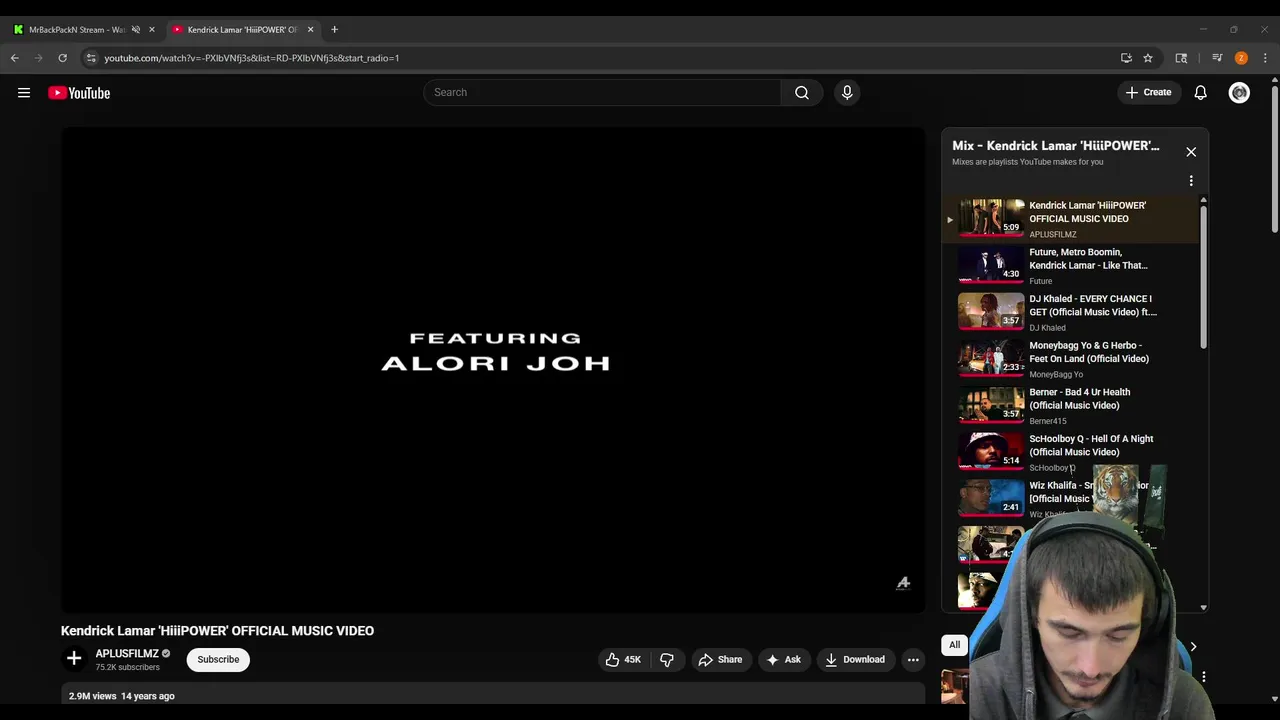Select Berner Bad 4 Ur Health title

[1079, 399]
